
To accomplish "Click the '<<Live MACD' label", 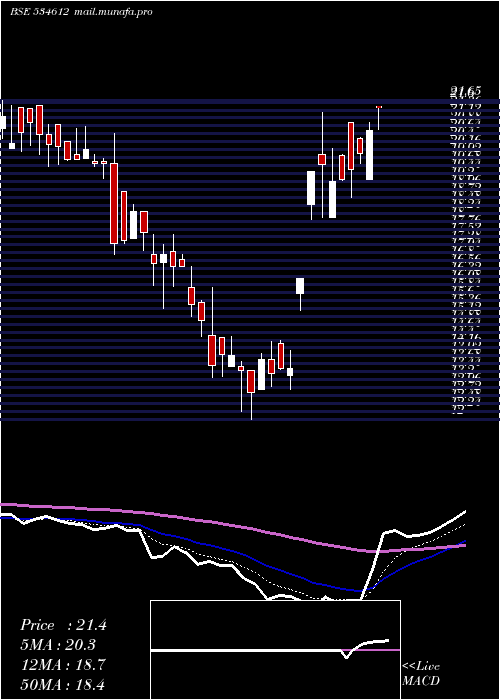I will coord(421,674).
